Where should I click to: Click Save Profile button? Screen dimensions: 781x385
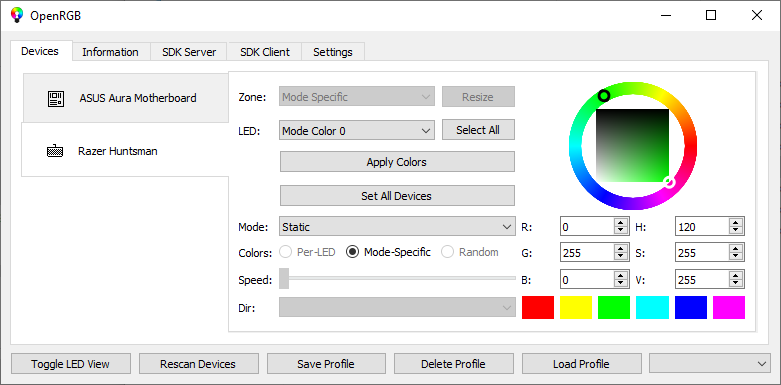326,364
